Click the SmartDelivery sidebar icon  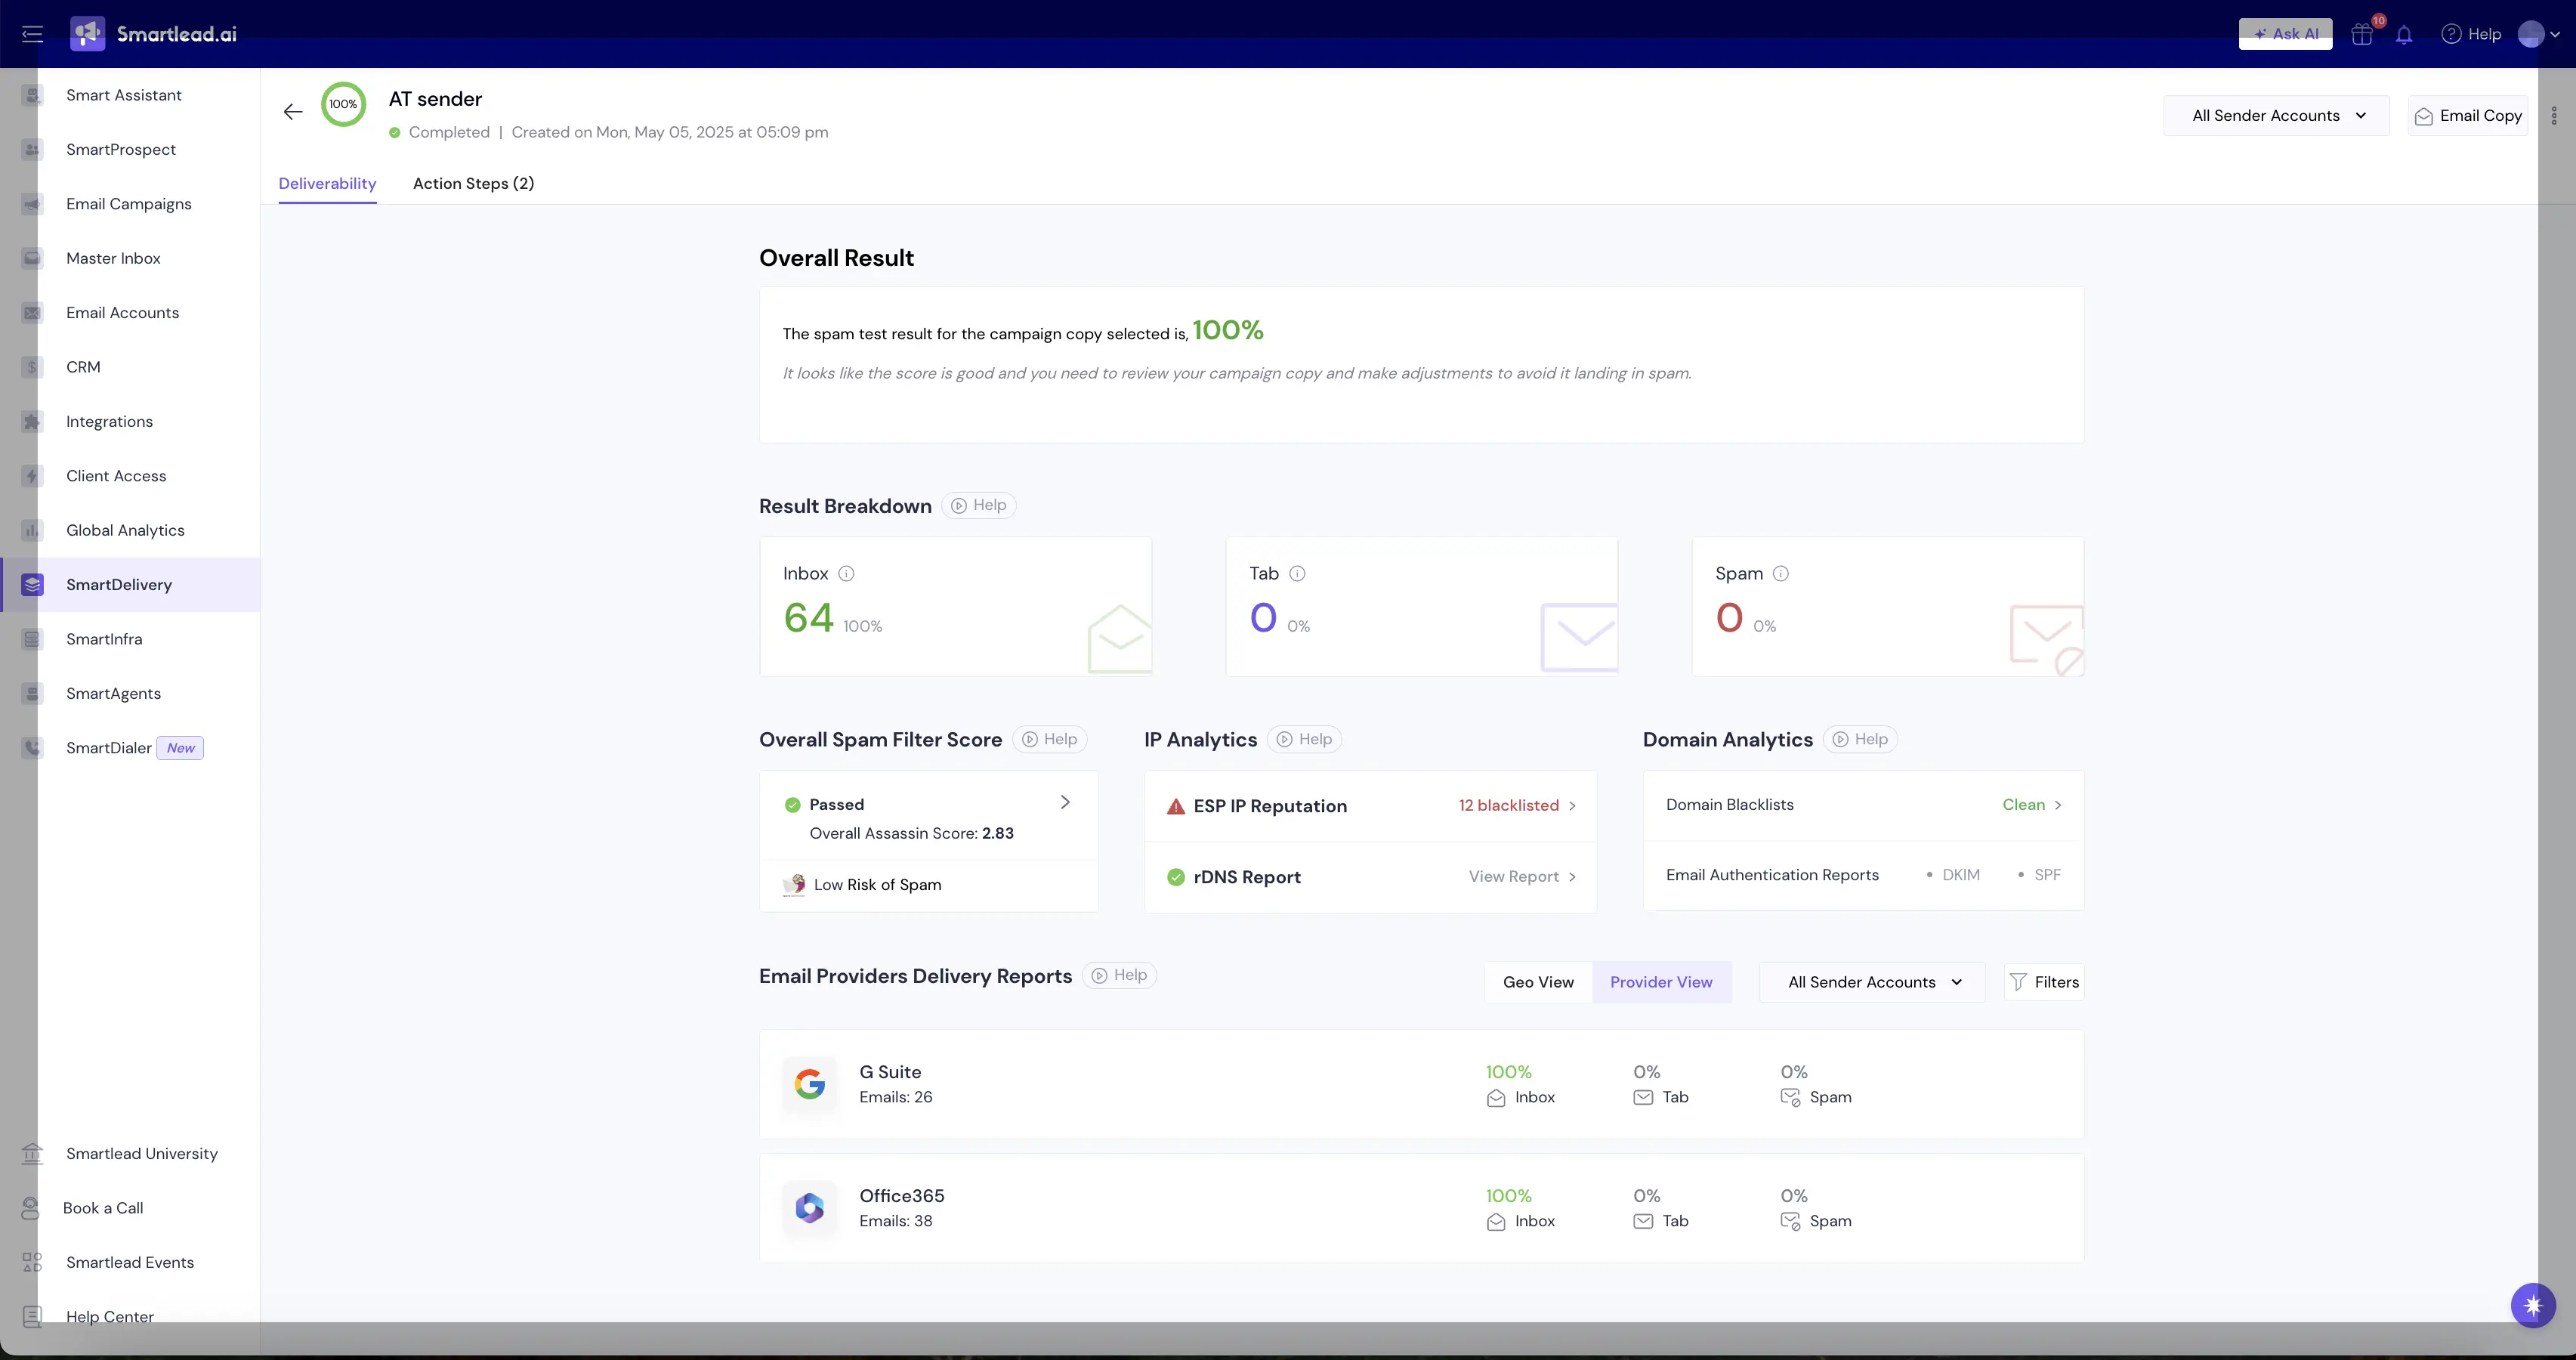click(32, 585)
